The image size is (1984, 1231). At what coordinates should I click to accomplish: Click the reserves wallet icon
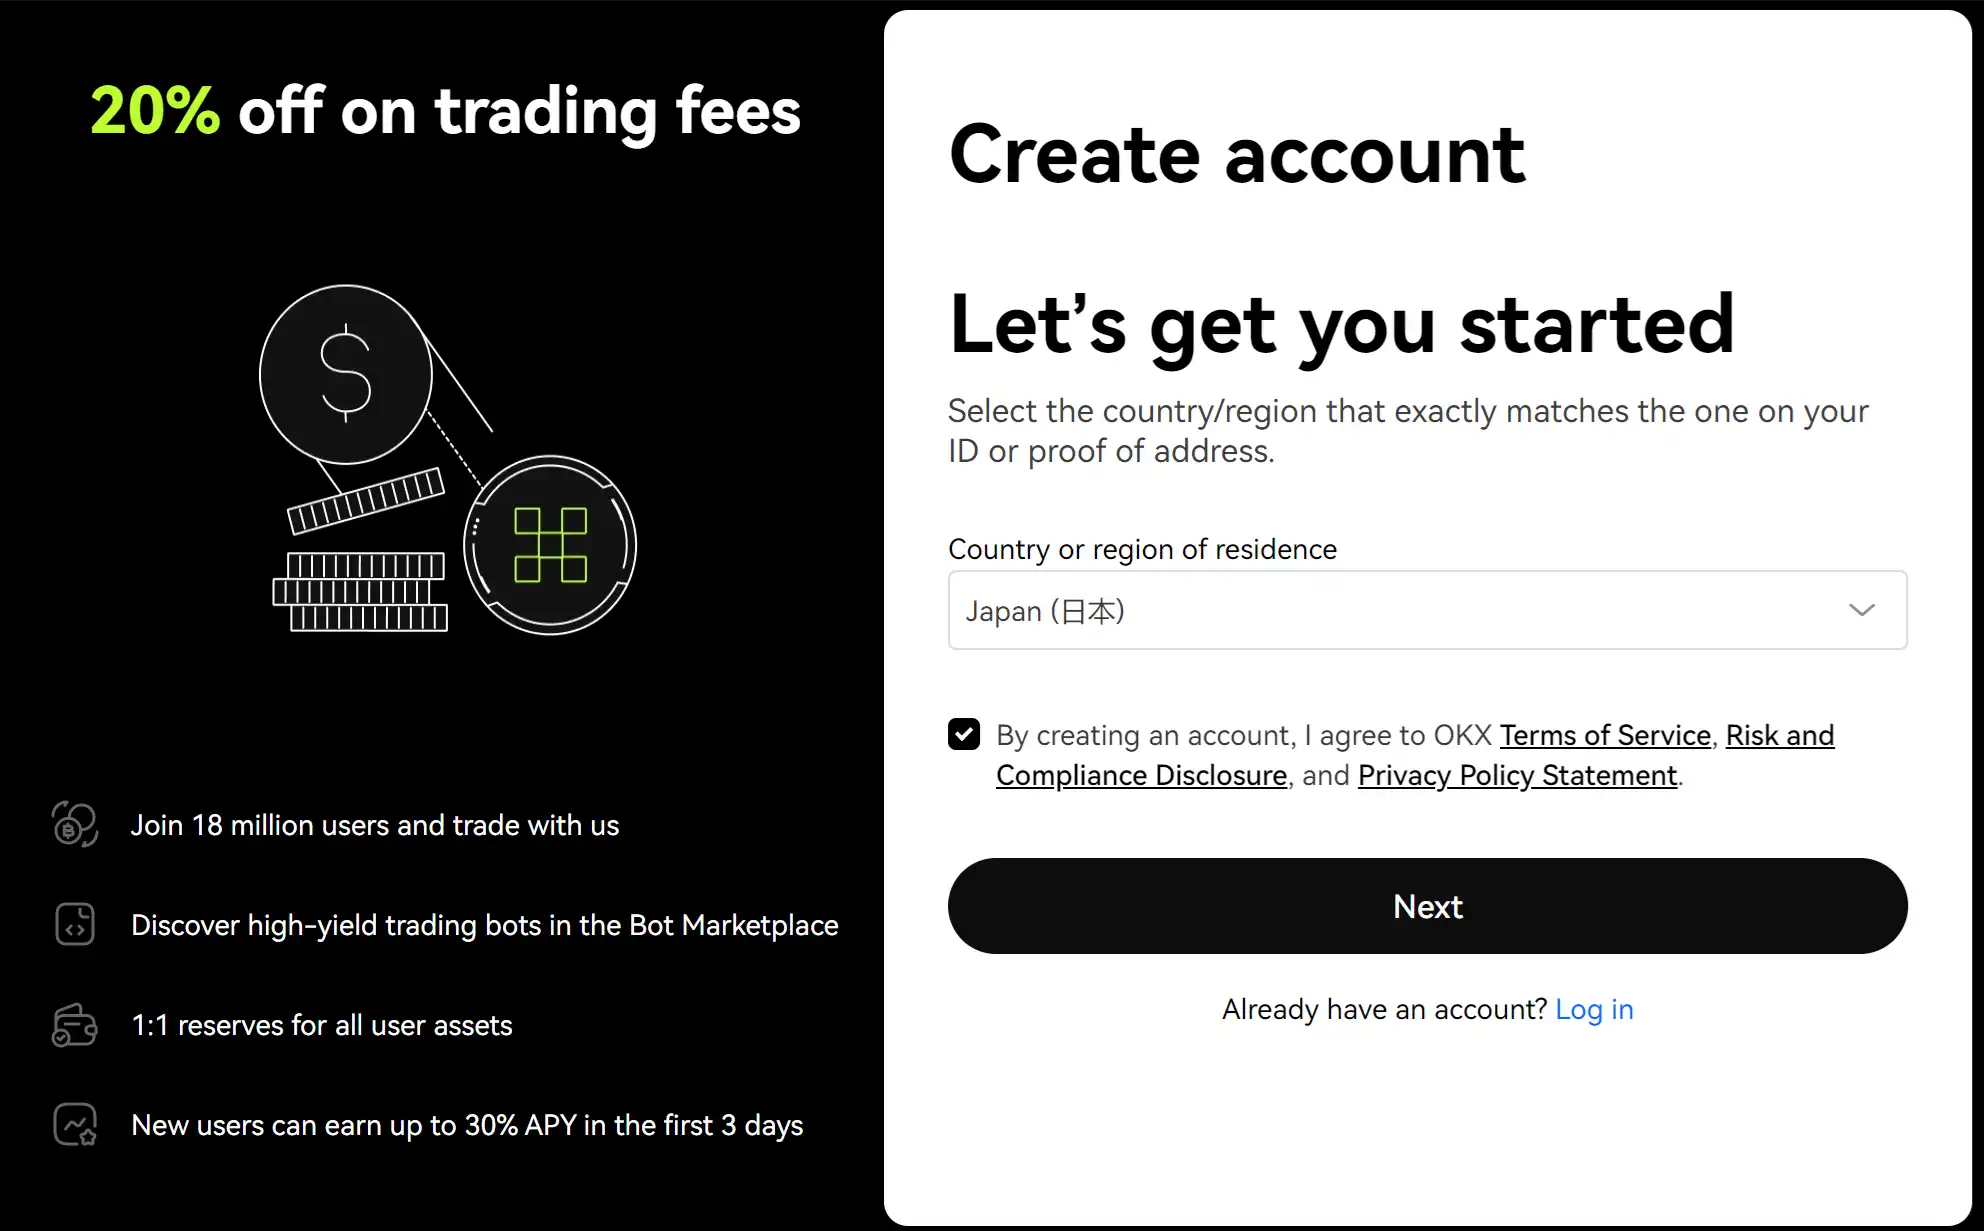[75, 1025]
